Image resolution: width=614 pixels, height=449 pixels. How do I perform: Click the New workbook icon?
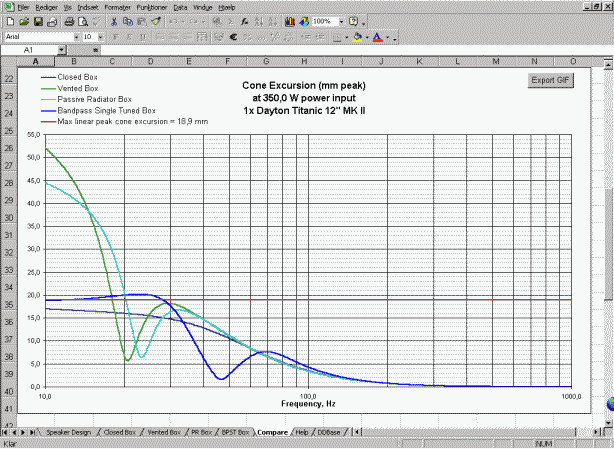(x=9, y=21)
